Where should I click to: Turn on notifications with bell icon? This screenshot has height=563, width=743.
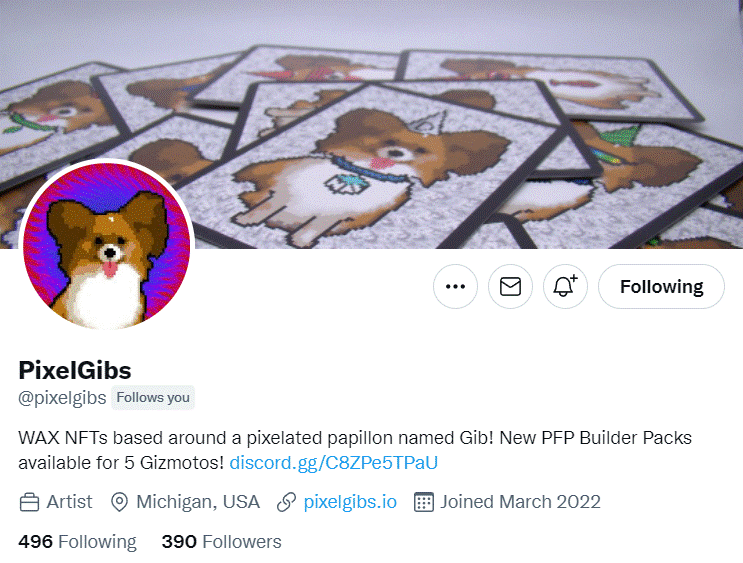(x=565, y=286)
